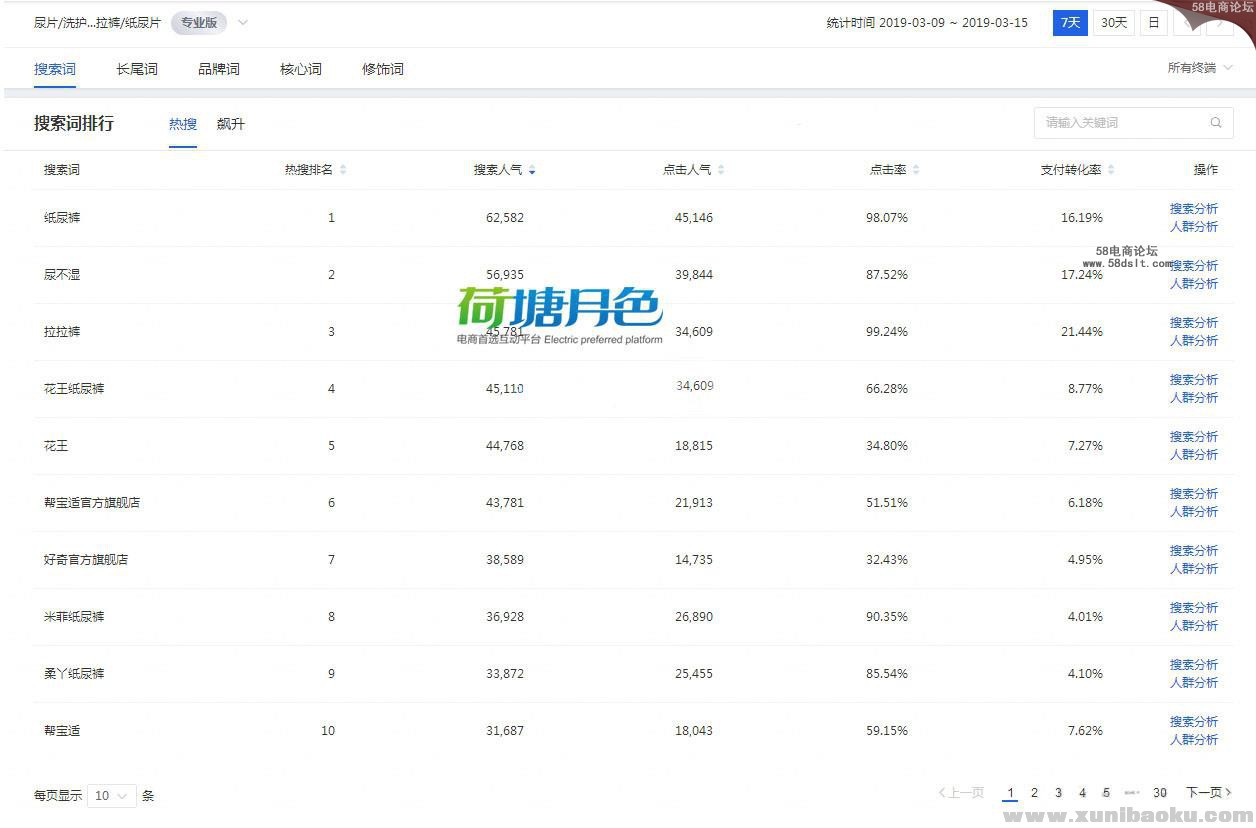Choose the 日 time range button

pos(1153,22)
